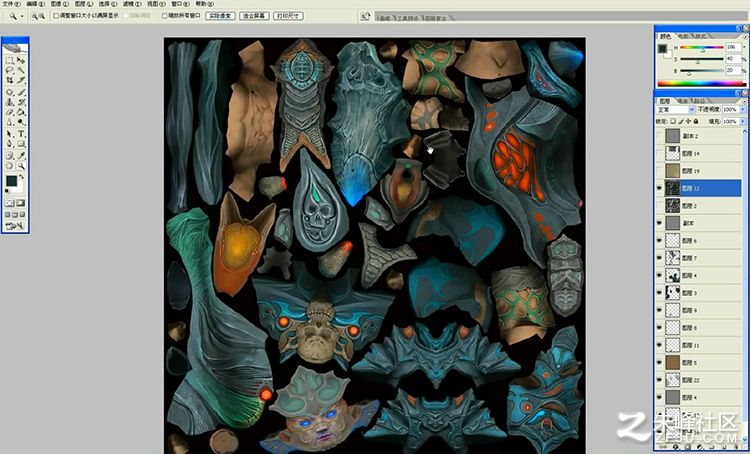Show layer 图层 19 visibility box
The image size is (750, 454).
(x=660, y=171)
